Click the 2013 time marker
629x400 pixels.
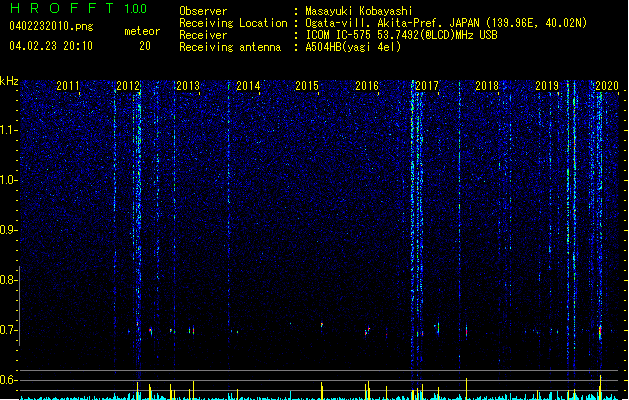coord(188,86)
